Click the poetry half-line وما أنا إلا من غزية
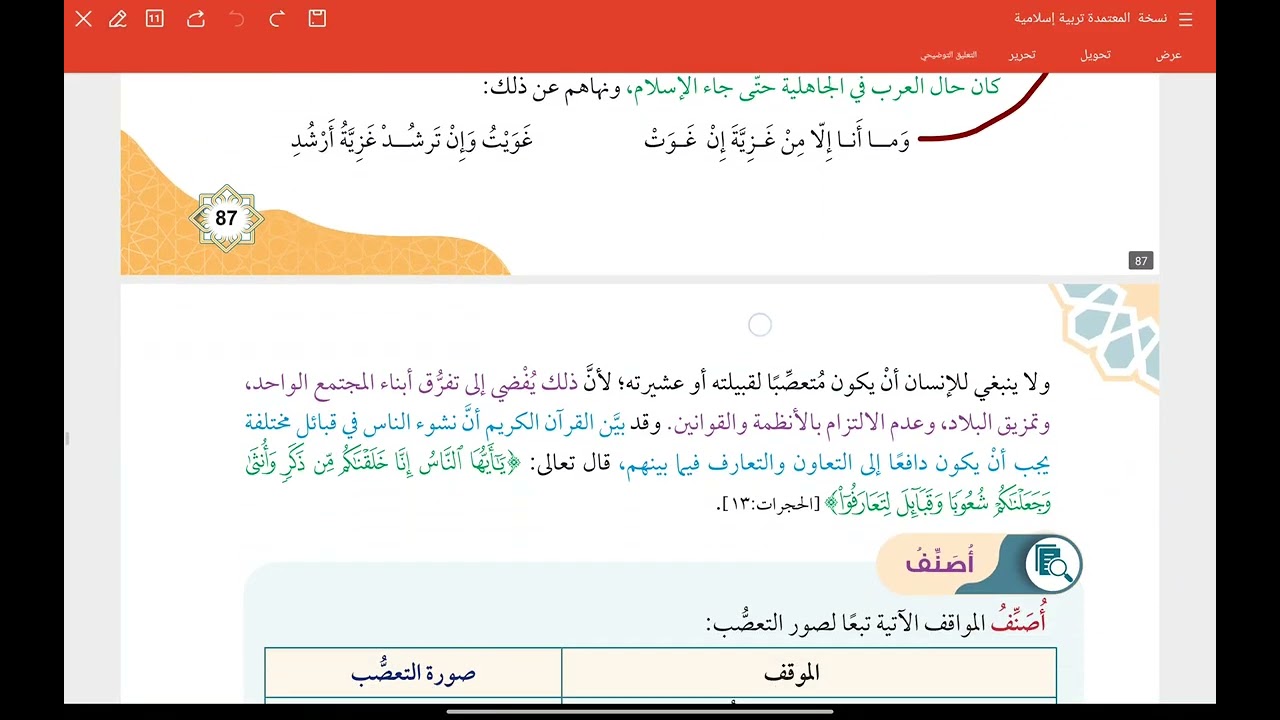This screenshot has width=1280, height=720. (x=777, y=141)
